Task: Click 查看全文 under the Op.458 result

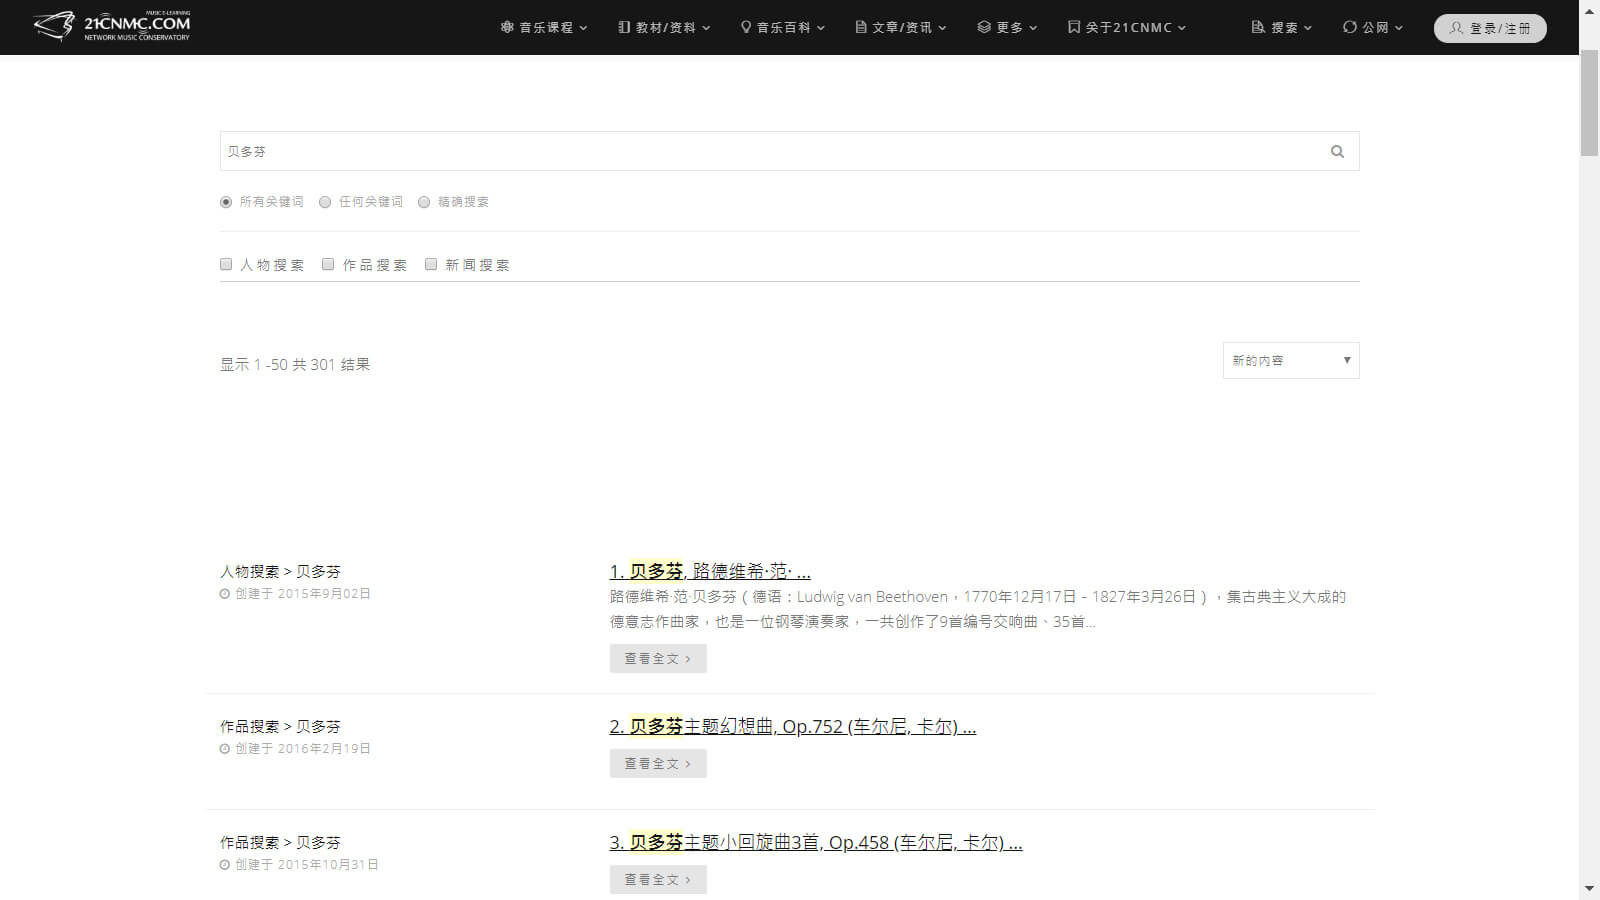Action: (x=658, y=880)
